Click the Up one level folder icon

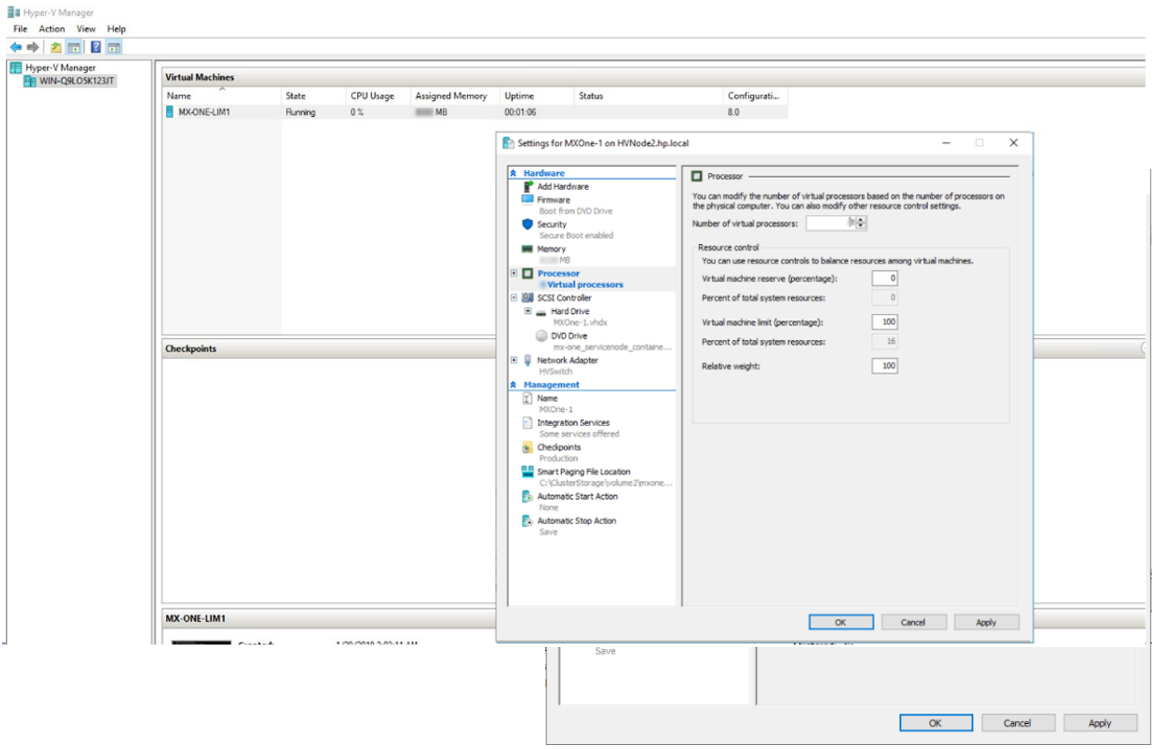[x=56, y=47]
